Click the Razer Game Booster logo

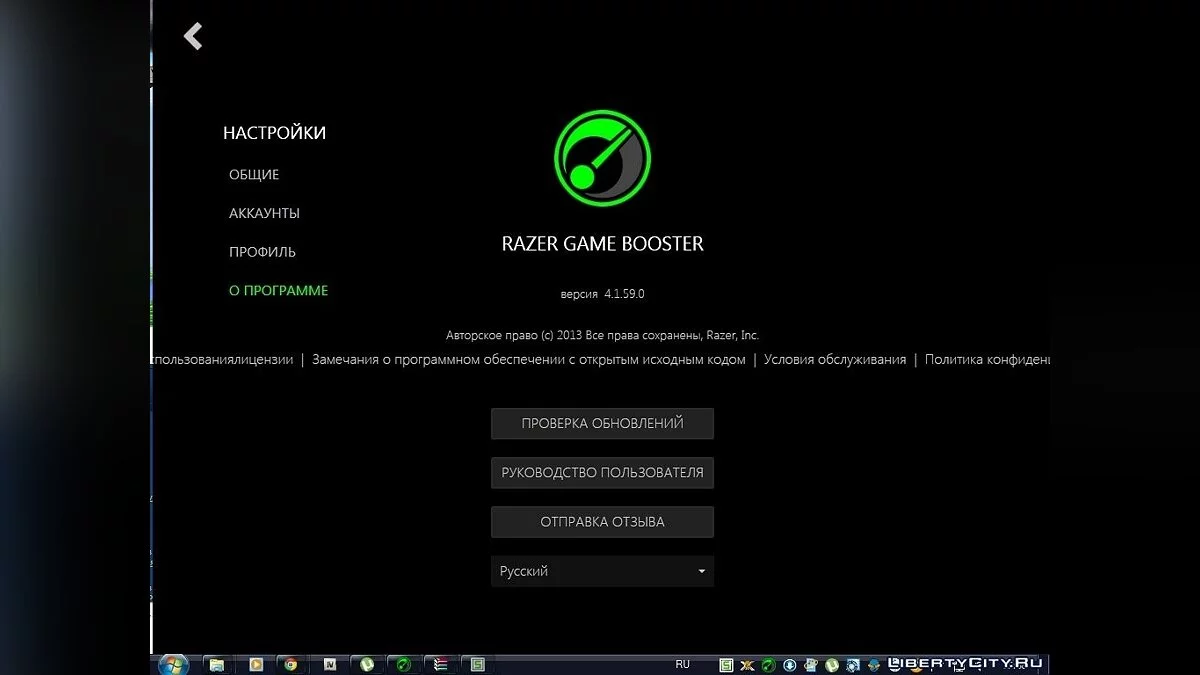click(x=602, y=158)
